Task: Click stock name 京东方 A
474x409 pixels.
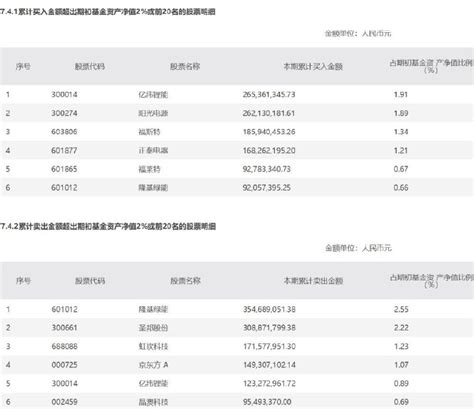Action: 153,365
